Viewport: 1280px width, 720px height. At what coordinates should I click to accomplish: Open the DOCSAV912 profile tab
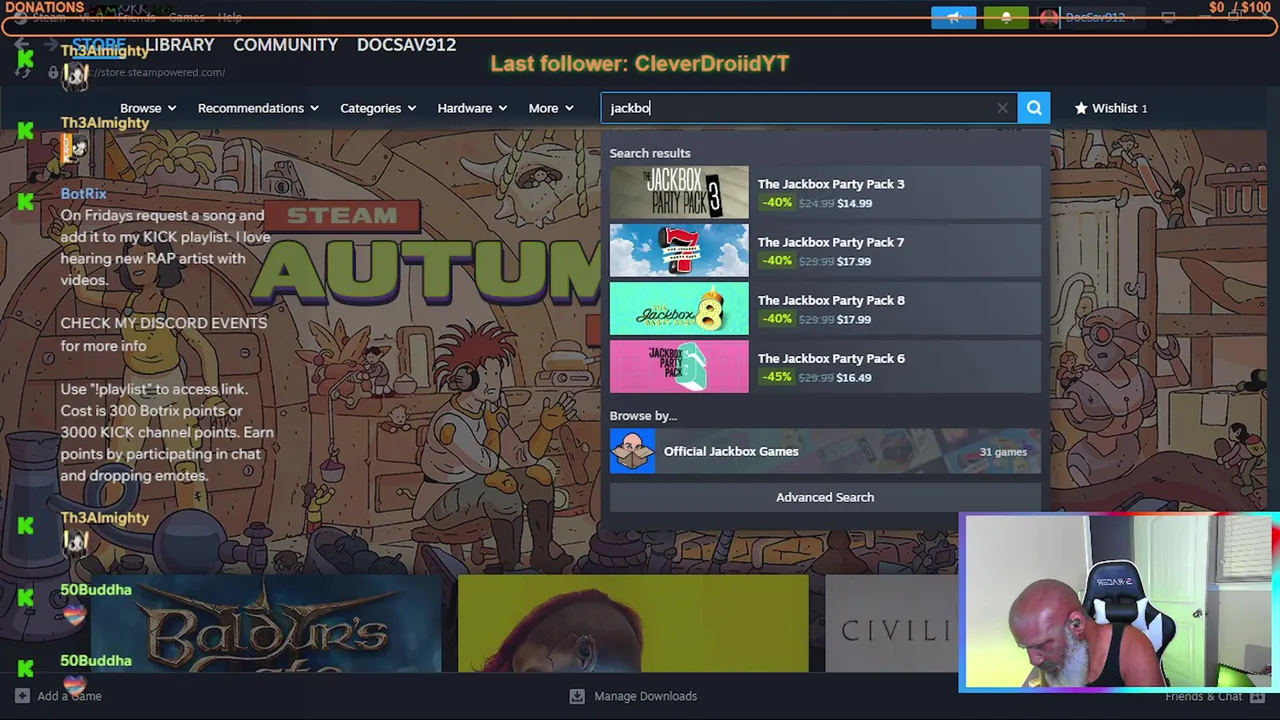406,45
